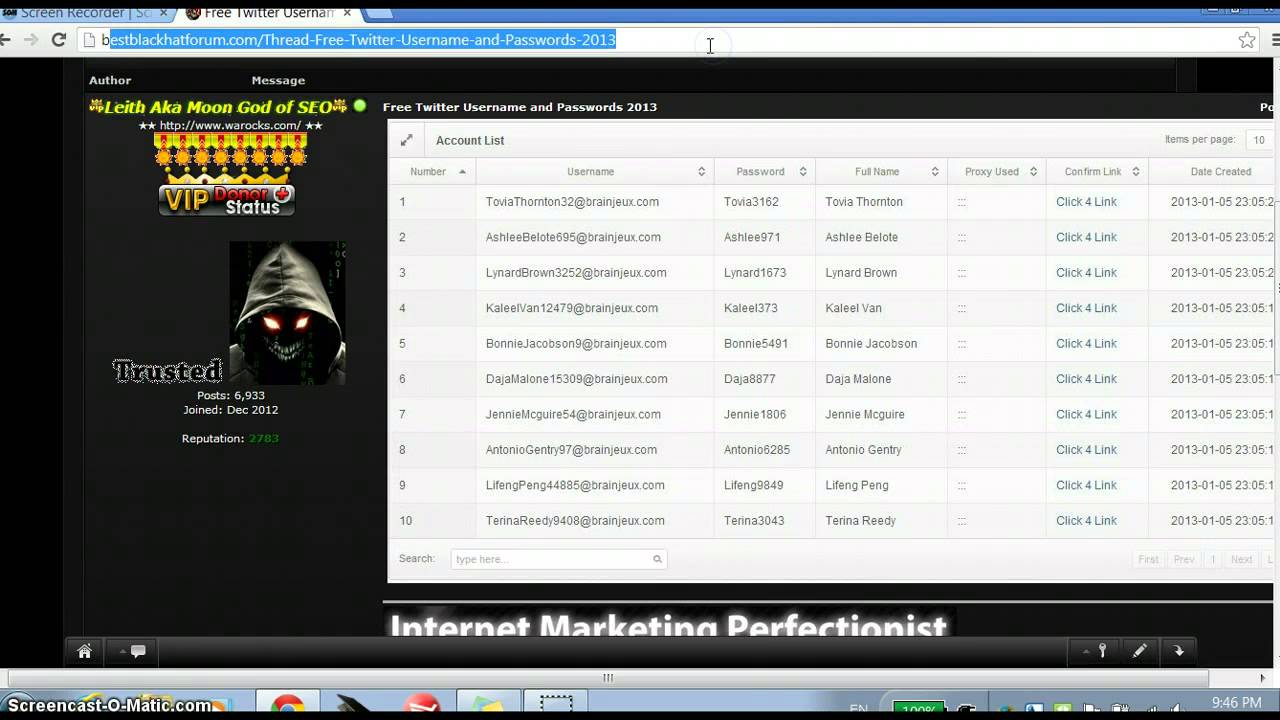
Task: Open Click 4 Link in row 5
Action: (1086, 344)
